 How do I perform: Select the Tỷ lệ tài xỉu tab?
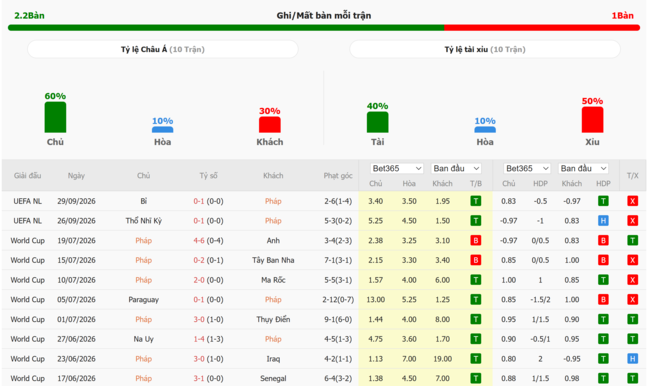485,49
